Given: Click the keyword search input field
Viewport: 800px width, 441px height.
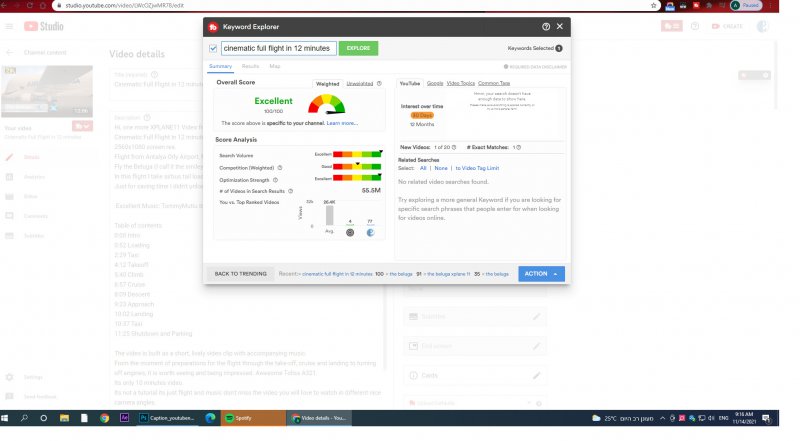Looking at the screenshot, I should (x=278, y=48).
